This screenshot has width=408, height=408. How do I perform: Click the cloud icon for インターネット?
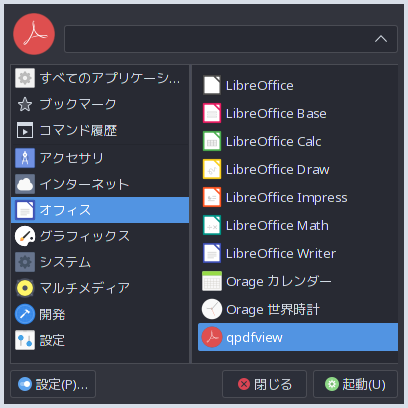[x=25, y=184]
